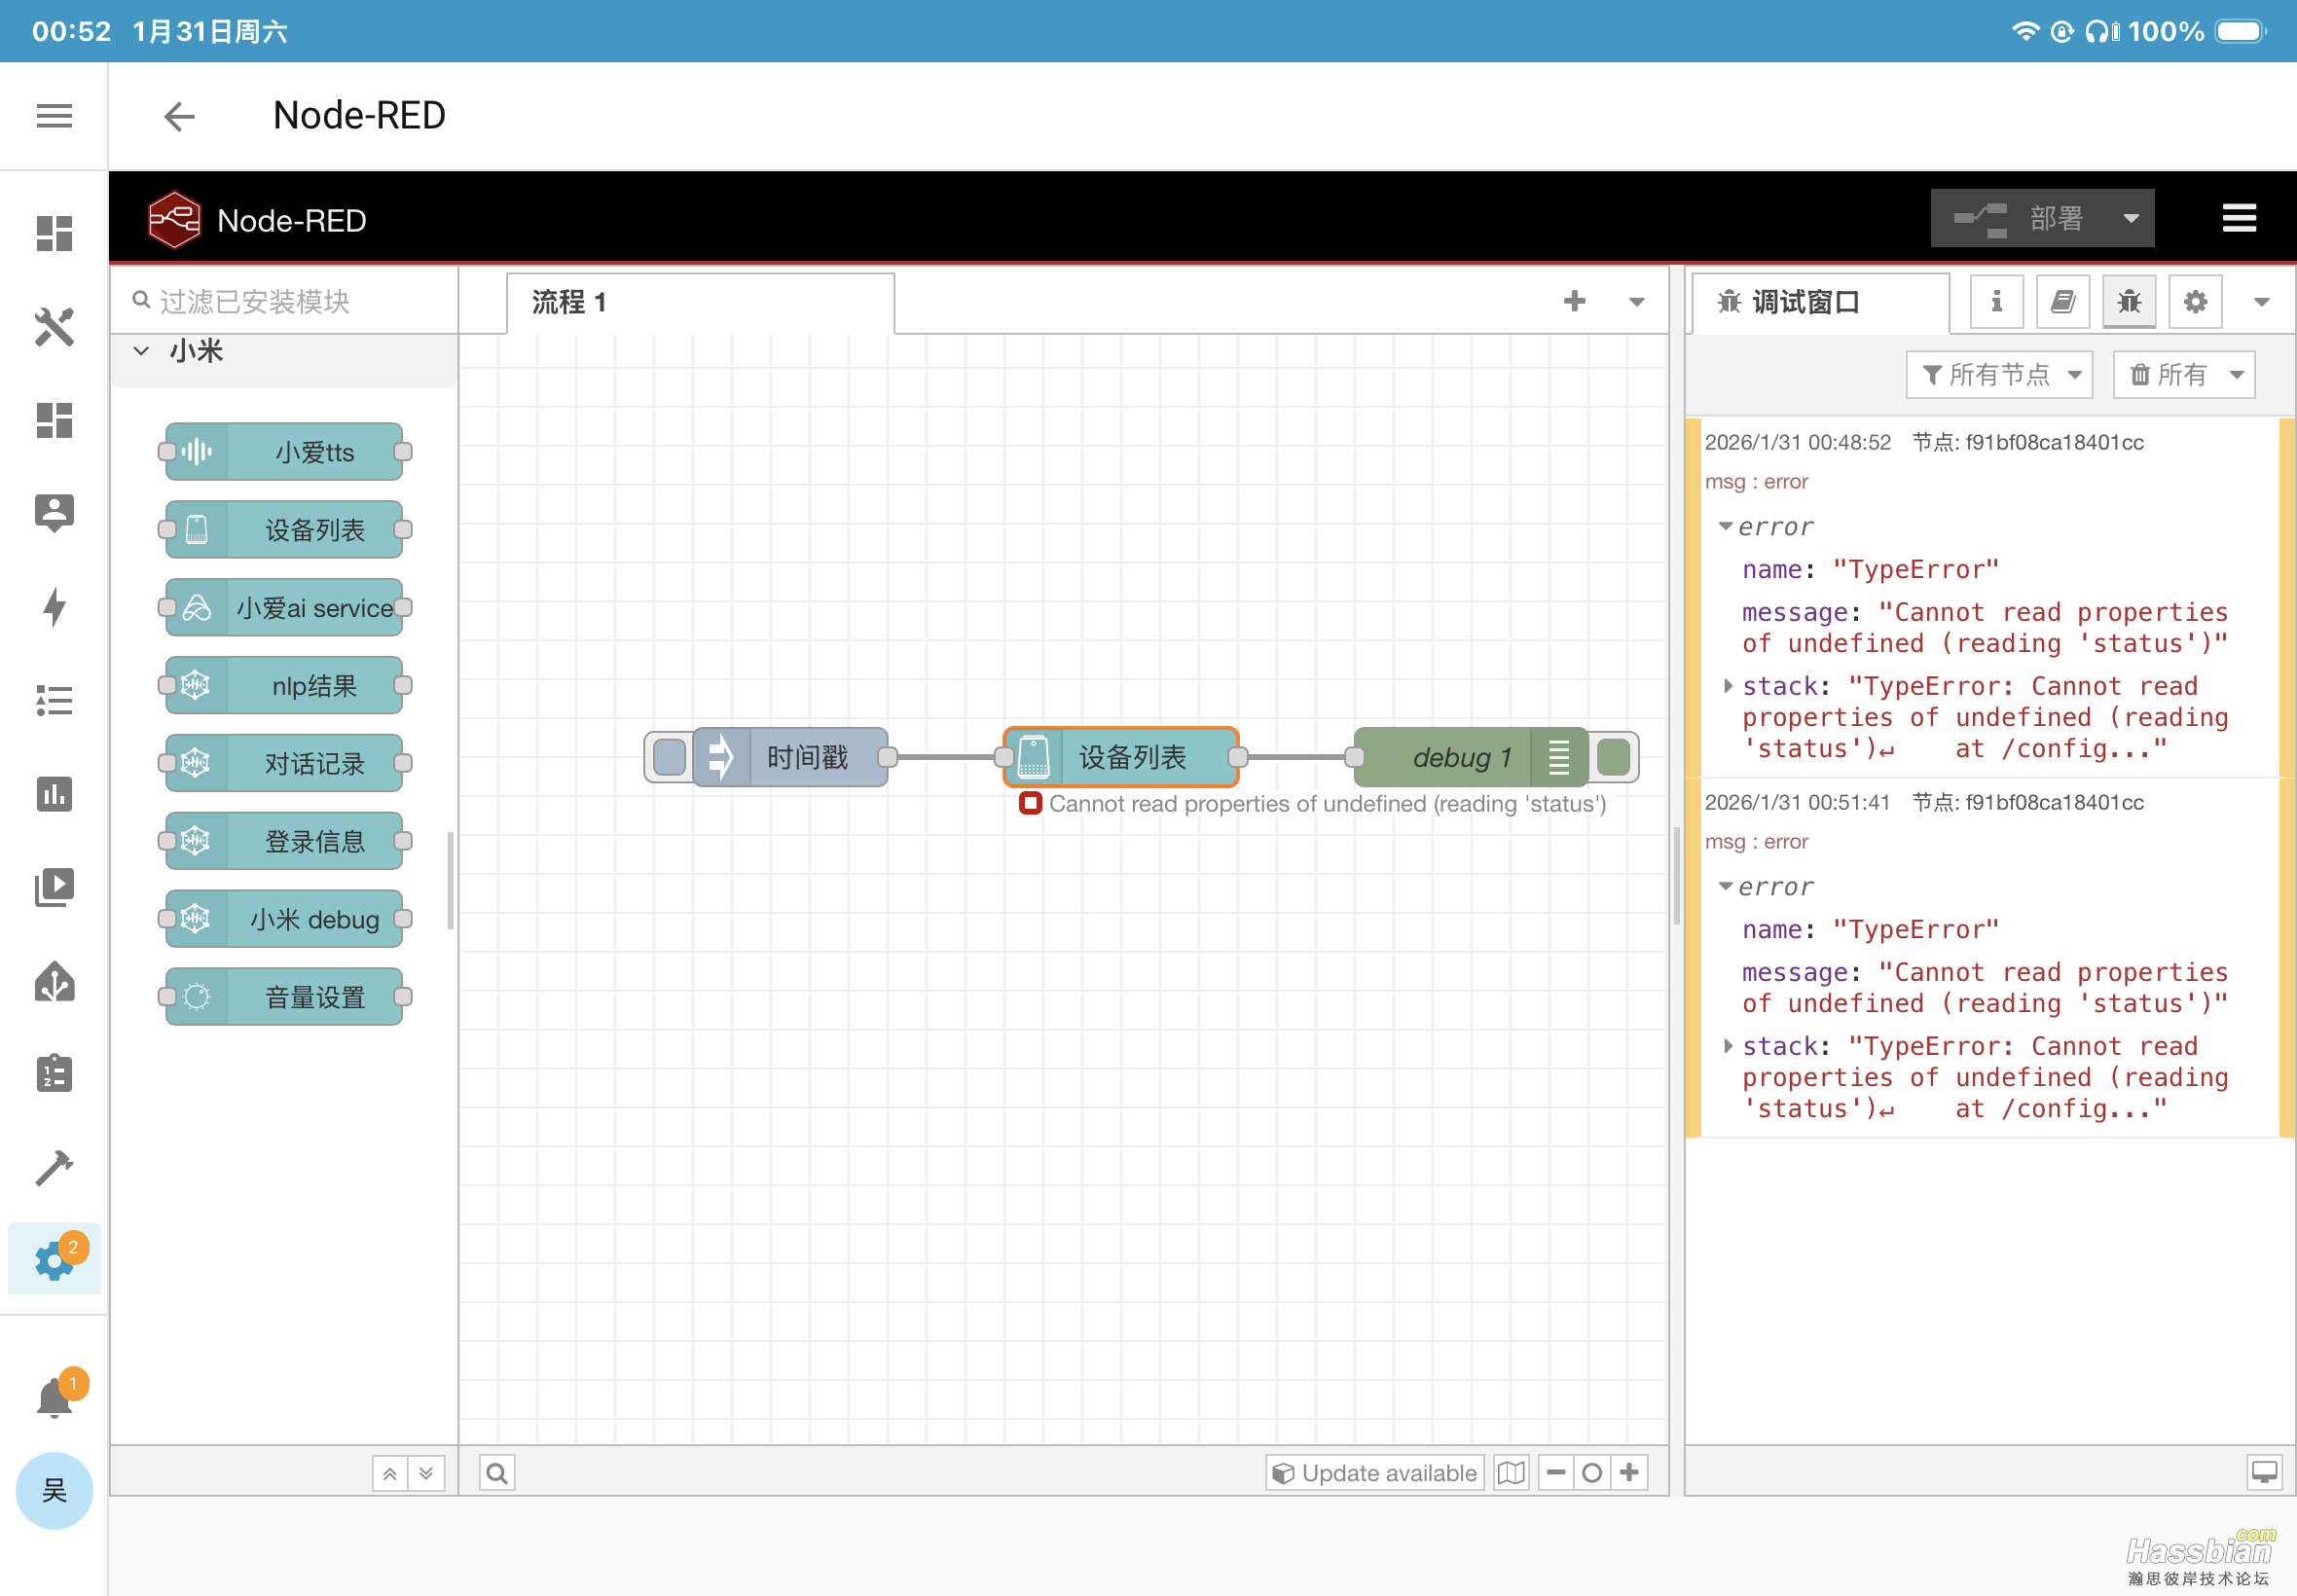Open the 部署 deploy options dropdown arrow
Viewport: 2297px width, 1596px height.
tap(2130, 218)
